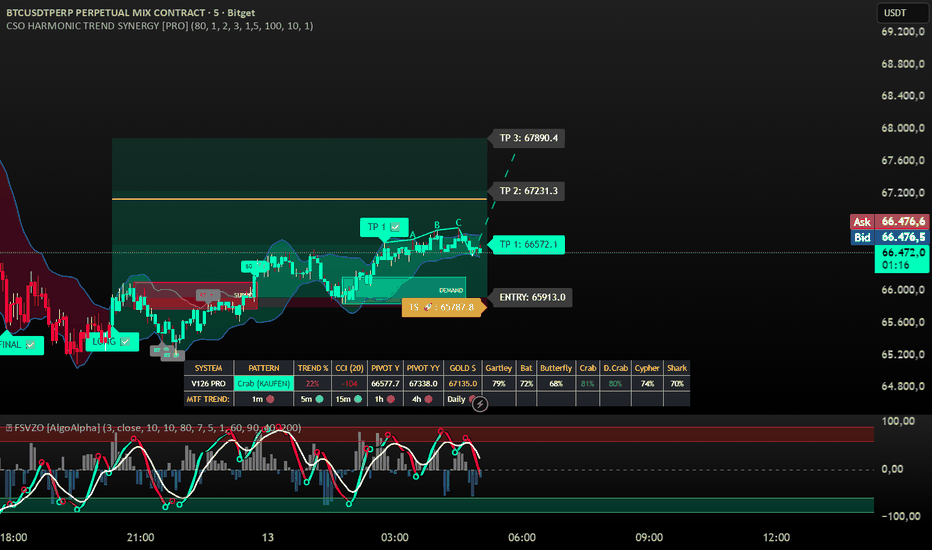Click the ENTRY: 65913.0 label
The width and height of the screenshot is (932, 550).
click(532, 297)
